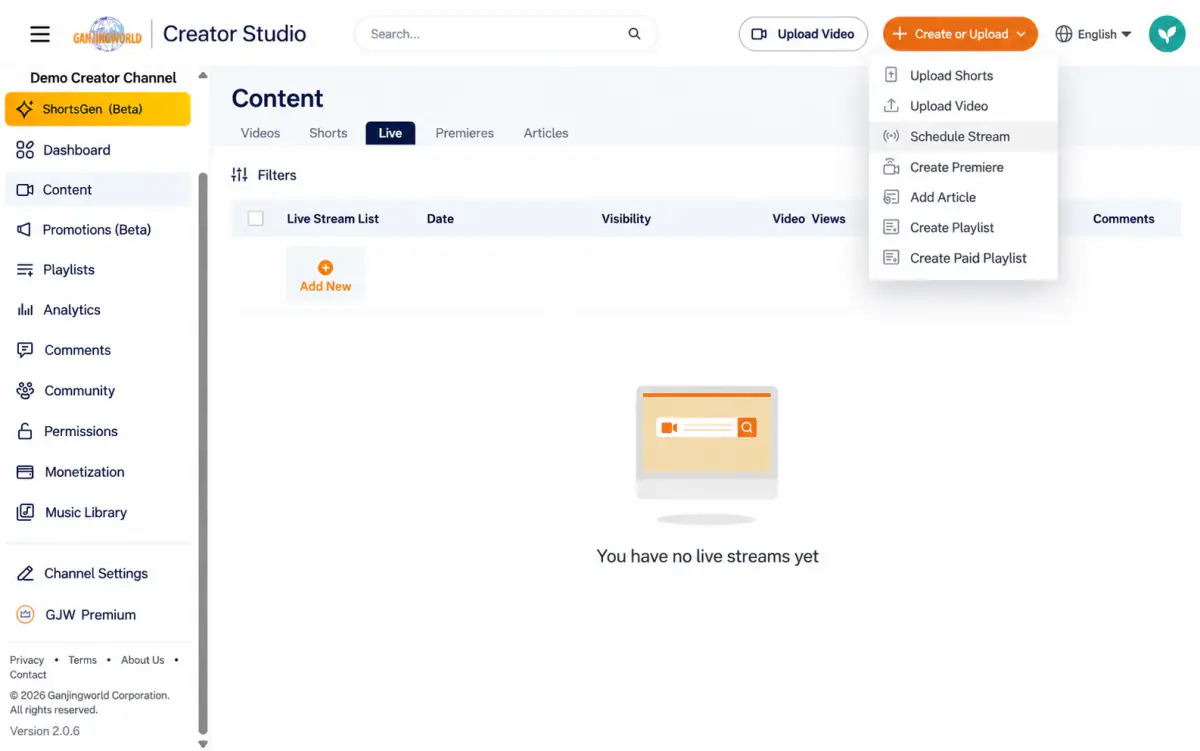
Task: Select Schedule Stream menu entry
Action: point(963,136)
